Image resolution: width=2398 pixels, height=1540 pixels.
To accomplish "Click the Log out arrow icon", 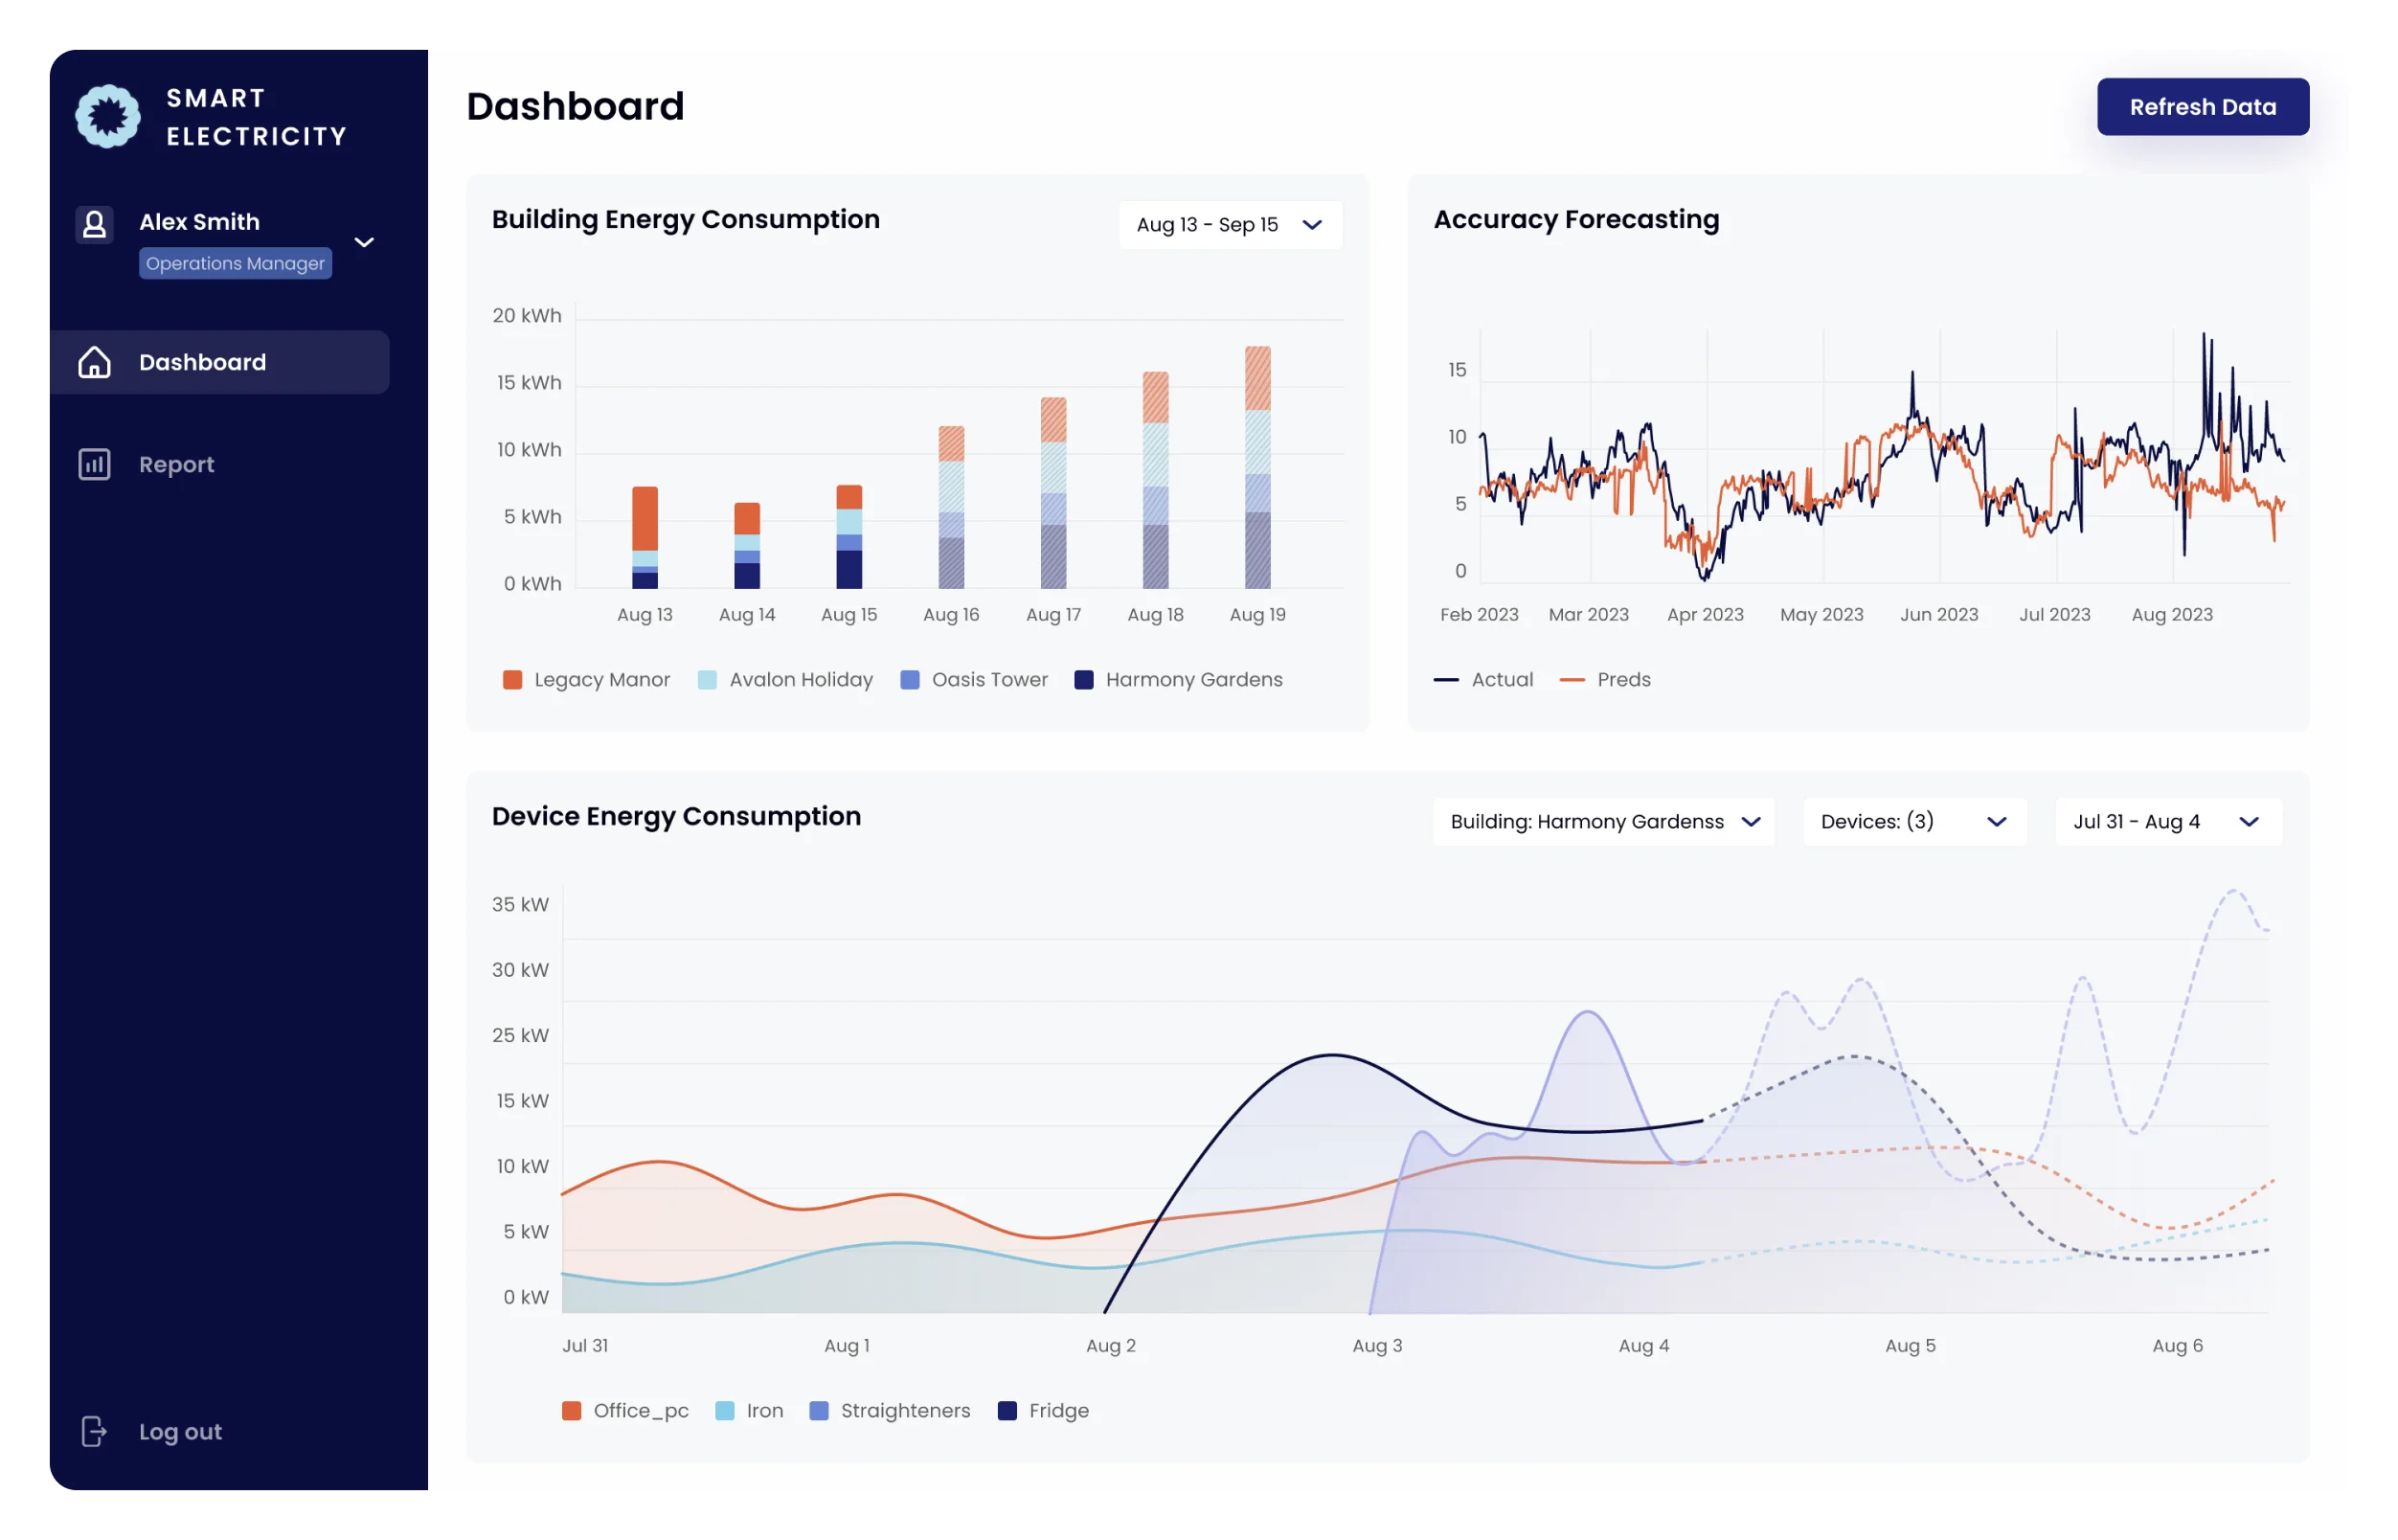I will pyautogui.click(x=93, y=1431).
